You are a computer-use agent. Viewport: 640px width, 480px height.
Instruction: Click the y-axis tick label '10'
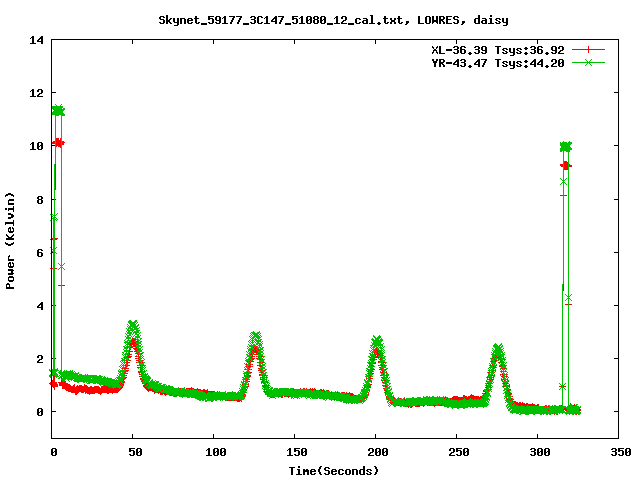tap(36, 146)
